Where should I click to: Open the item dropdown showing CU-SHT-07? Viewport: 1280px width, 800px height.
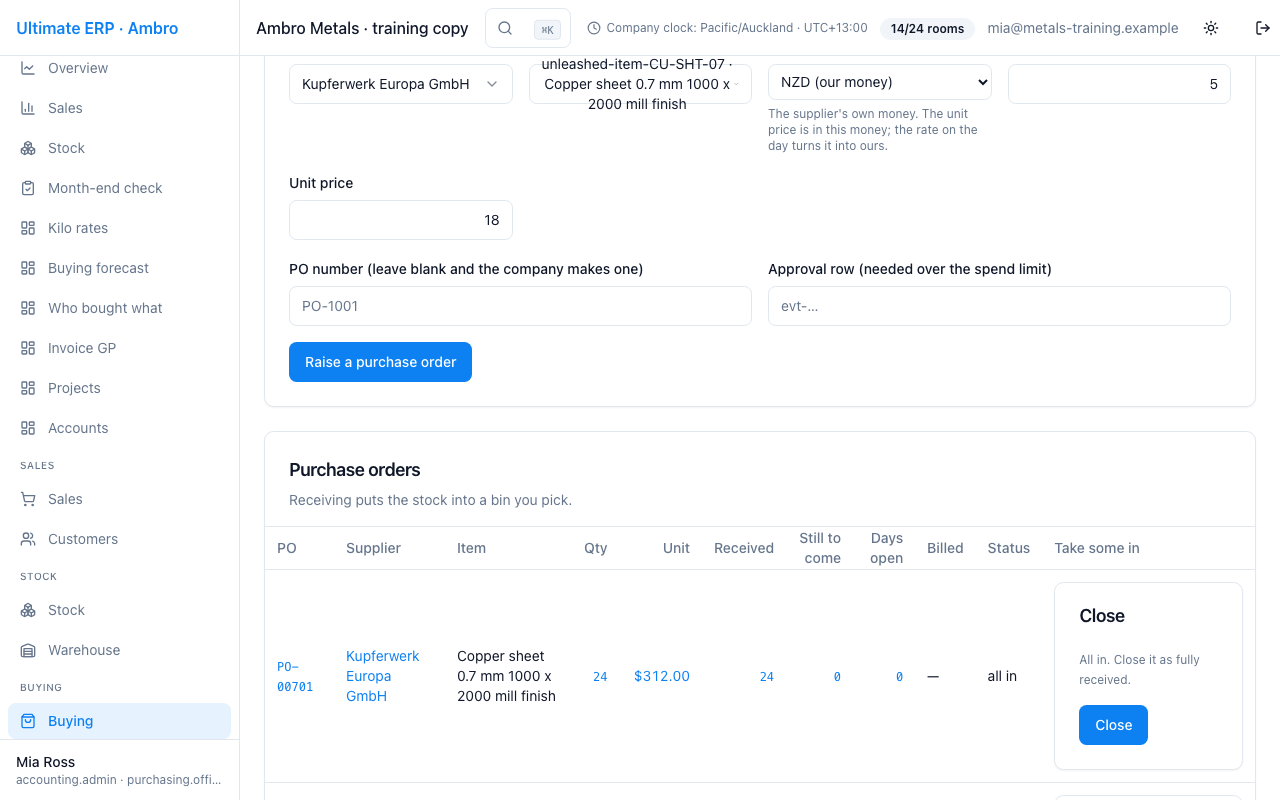tap(640, 84)
